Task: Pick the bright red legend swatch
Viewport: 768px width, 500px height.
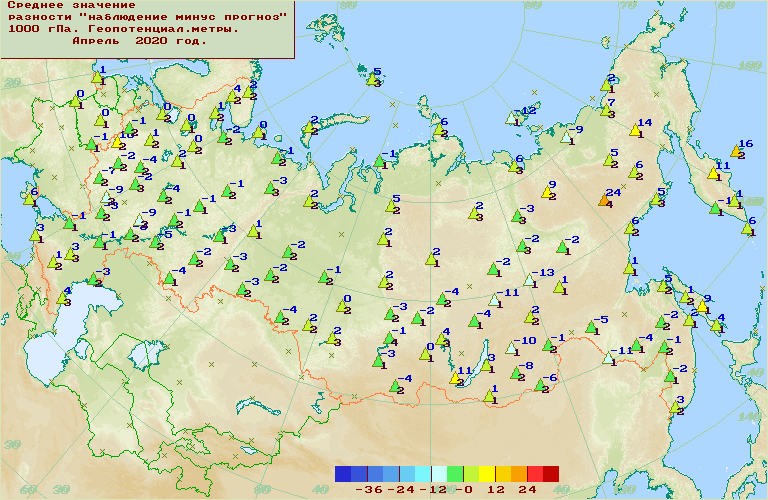Action: [x=535, y=474]
